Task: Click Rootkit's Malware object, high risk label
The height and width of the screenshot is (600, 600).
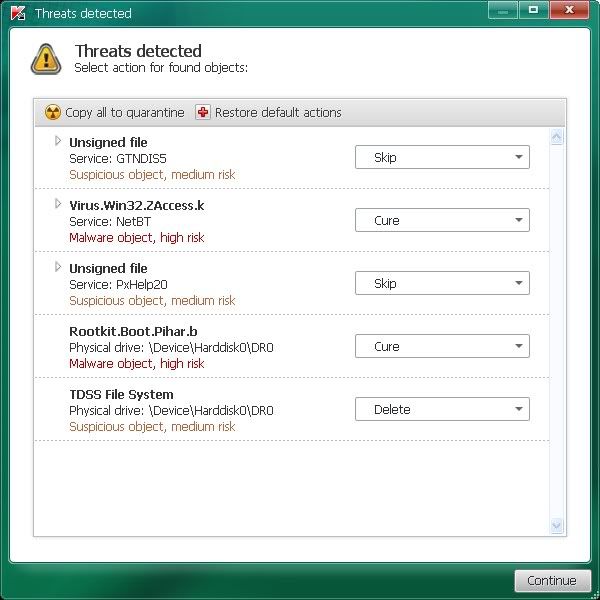Action: point(137,364)
